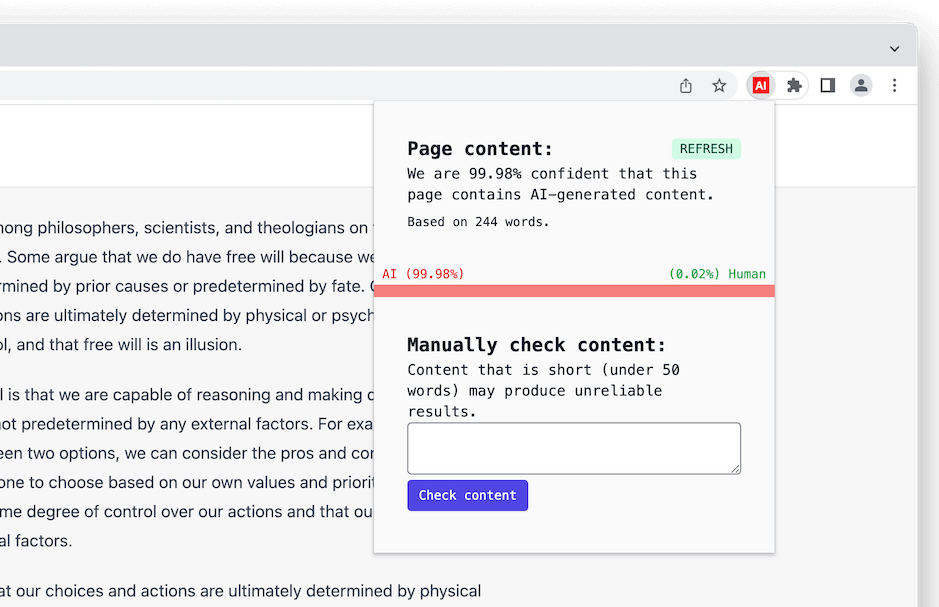This screenshot has width=939, height=607.
Task: Click the (0.02%) Human label
Action: [717, 274]
